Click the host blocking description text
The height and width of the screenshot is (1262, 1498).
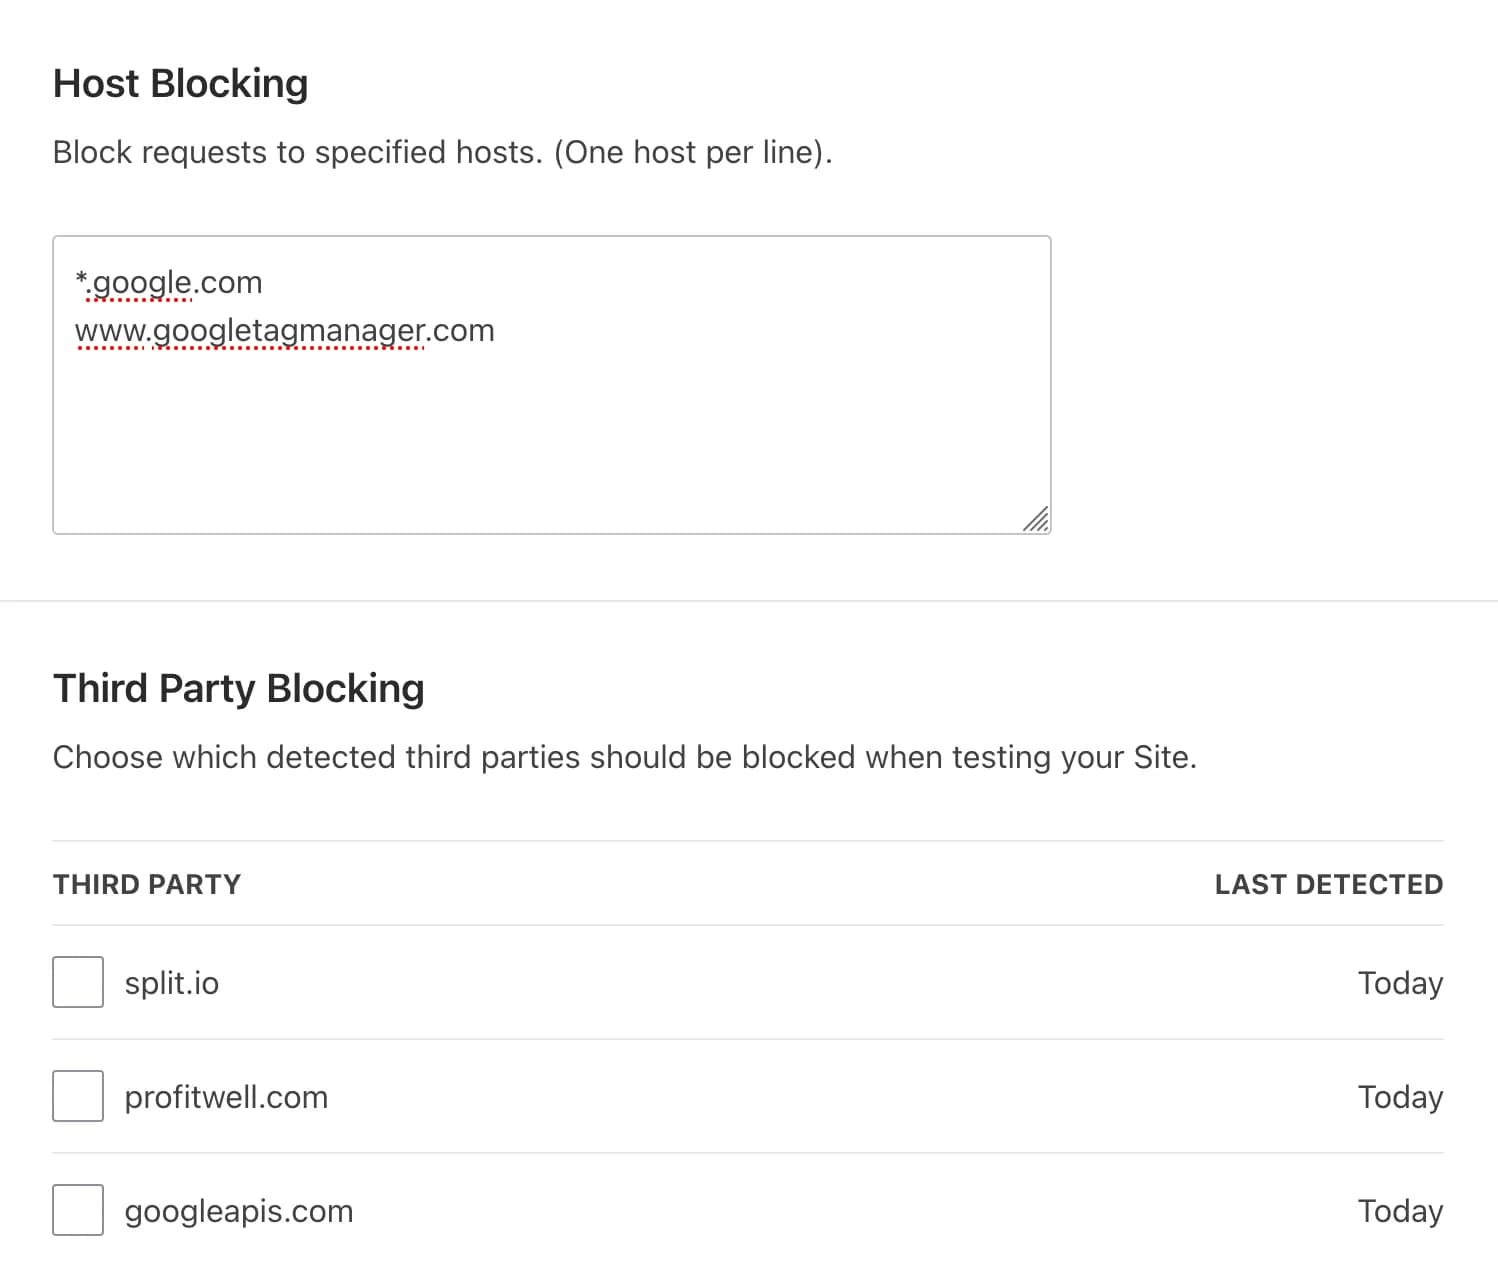[x=444, y=152]
